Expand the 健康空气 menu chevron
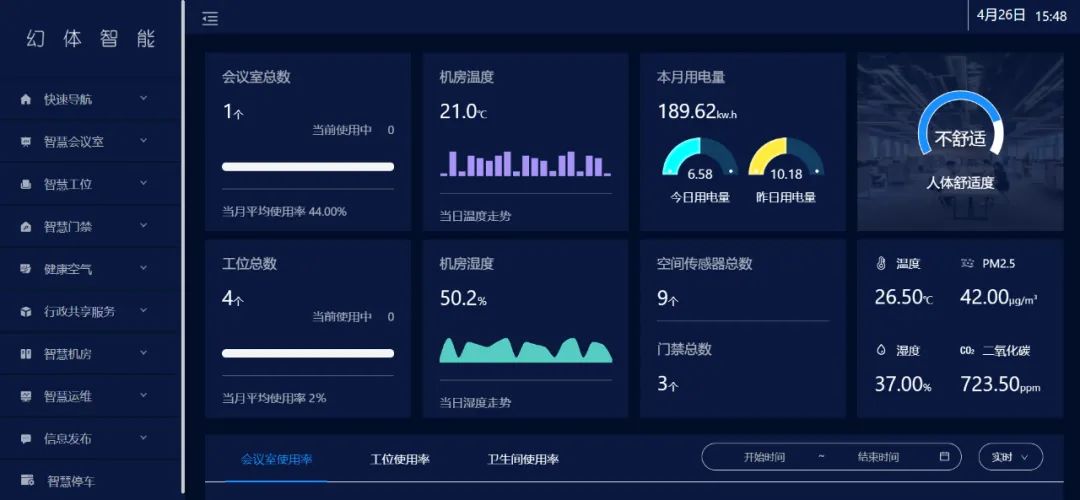Viewport: 1080px width, 500px height. tap(143, 268)
